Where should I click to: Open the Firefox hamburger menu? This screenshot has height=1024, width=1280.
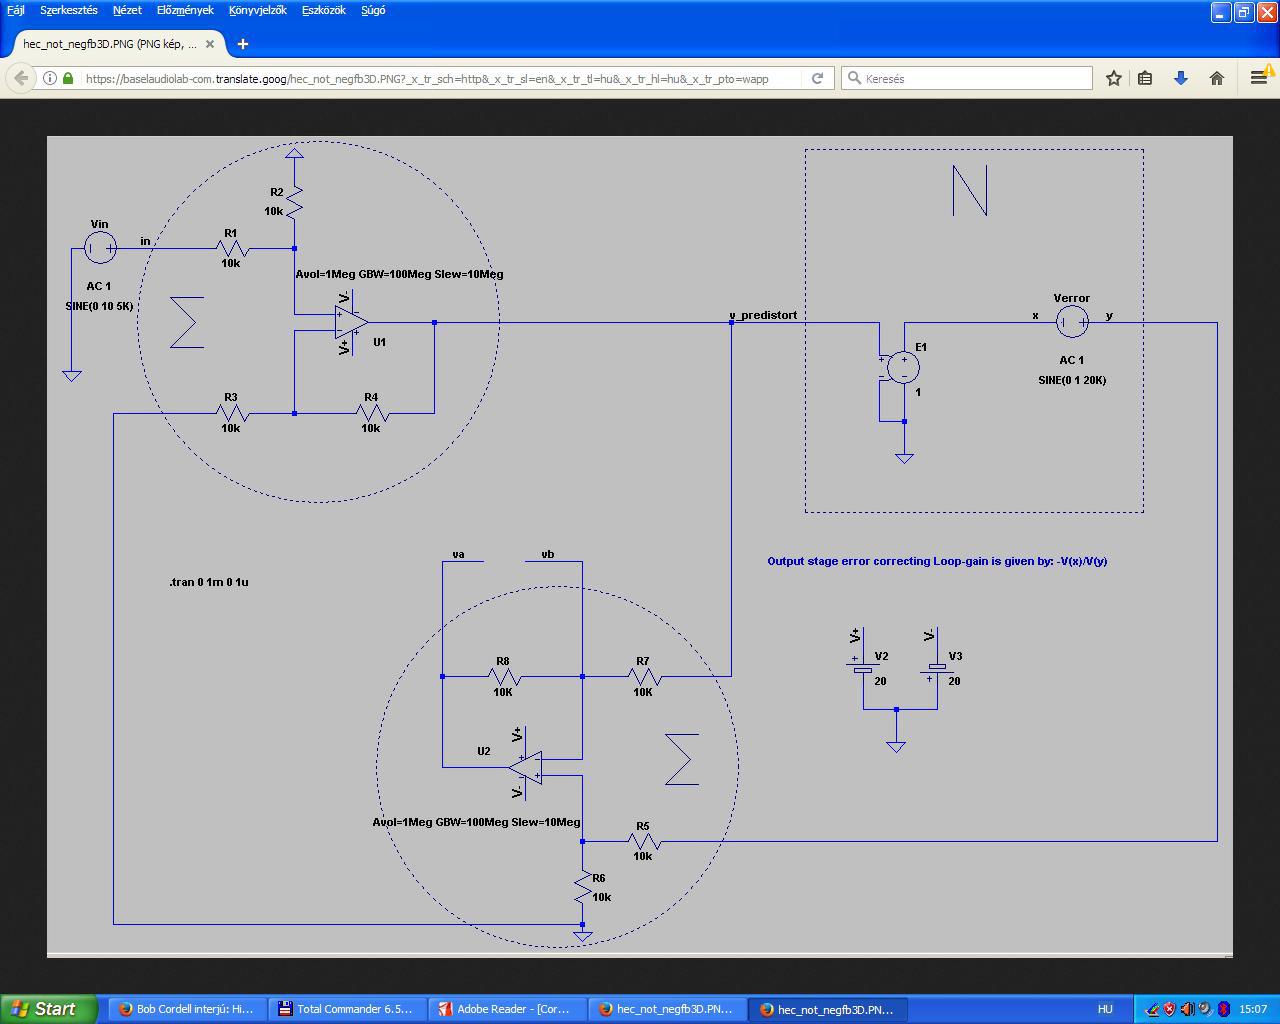click(1258, 78)
